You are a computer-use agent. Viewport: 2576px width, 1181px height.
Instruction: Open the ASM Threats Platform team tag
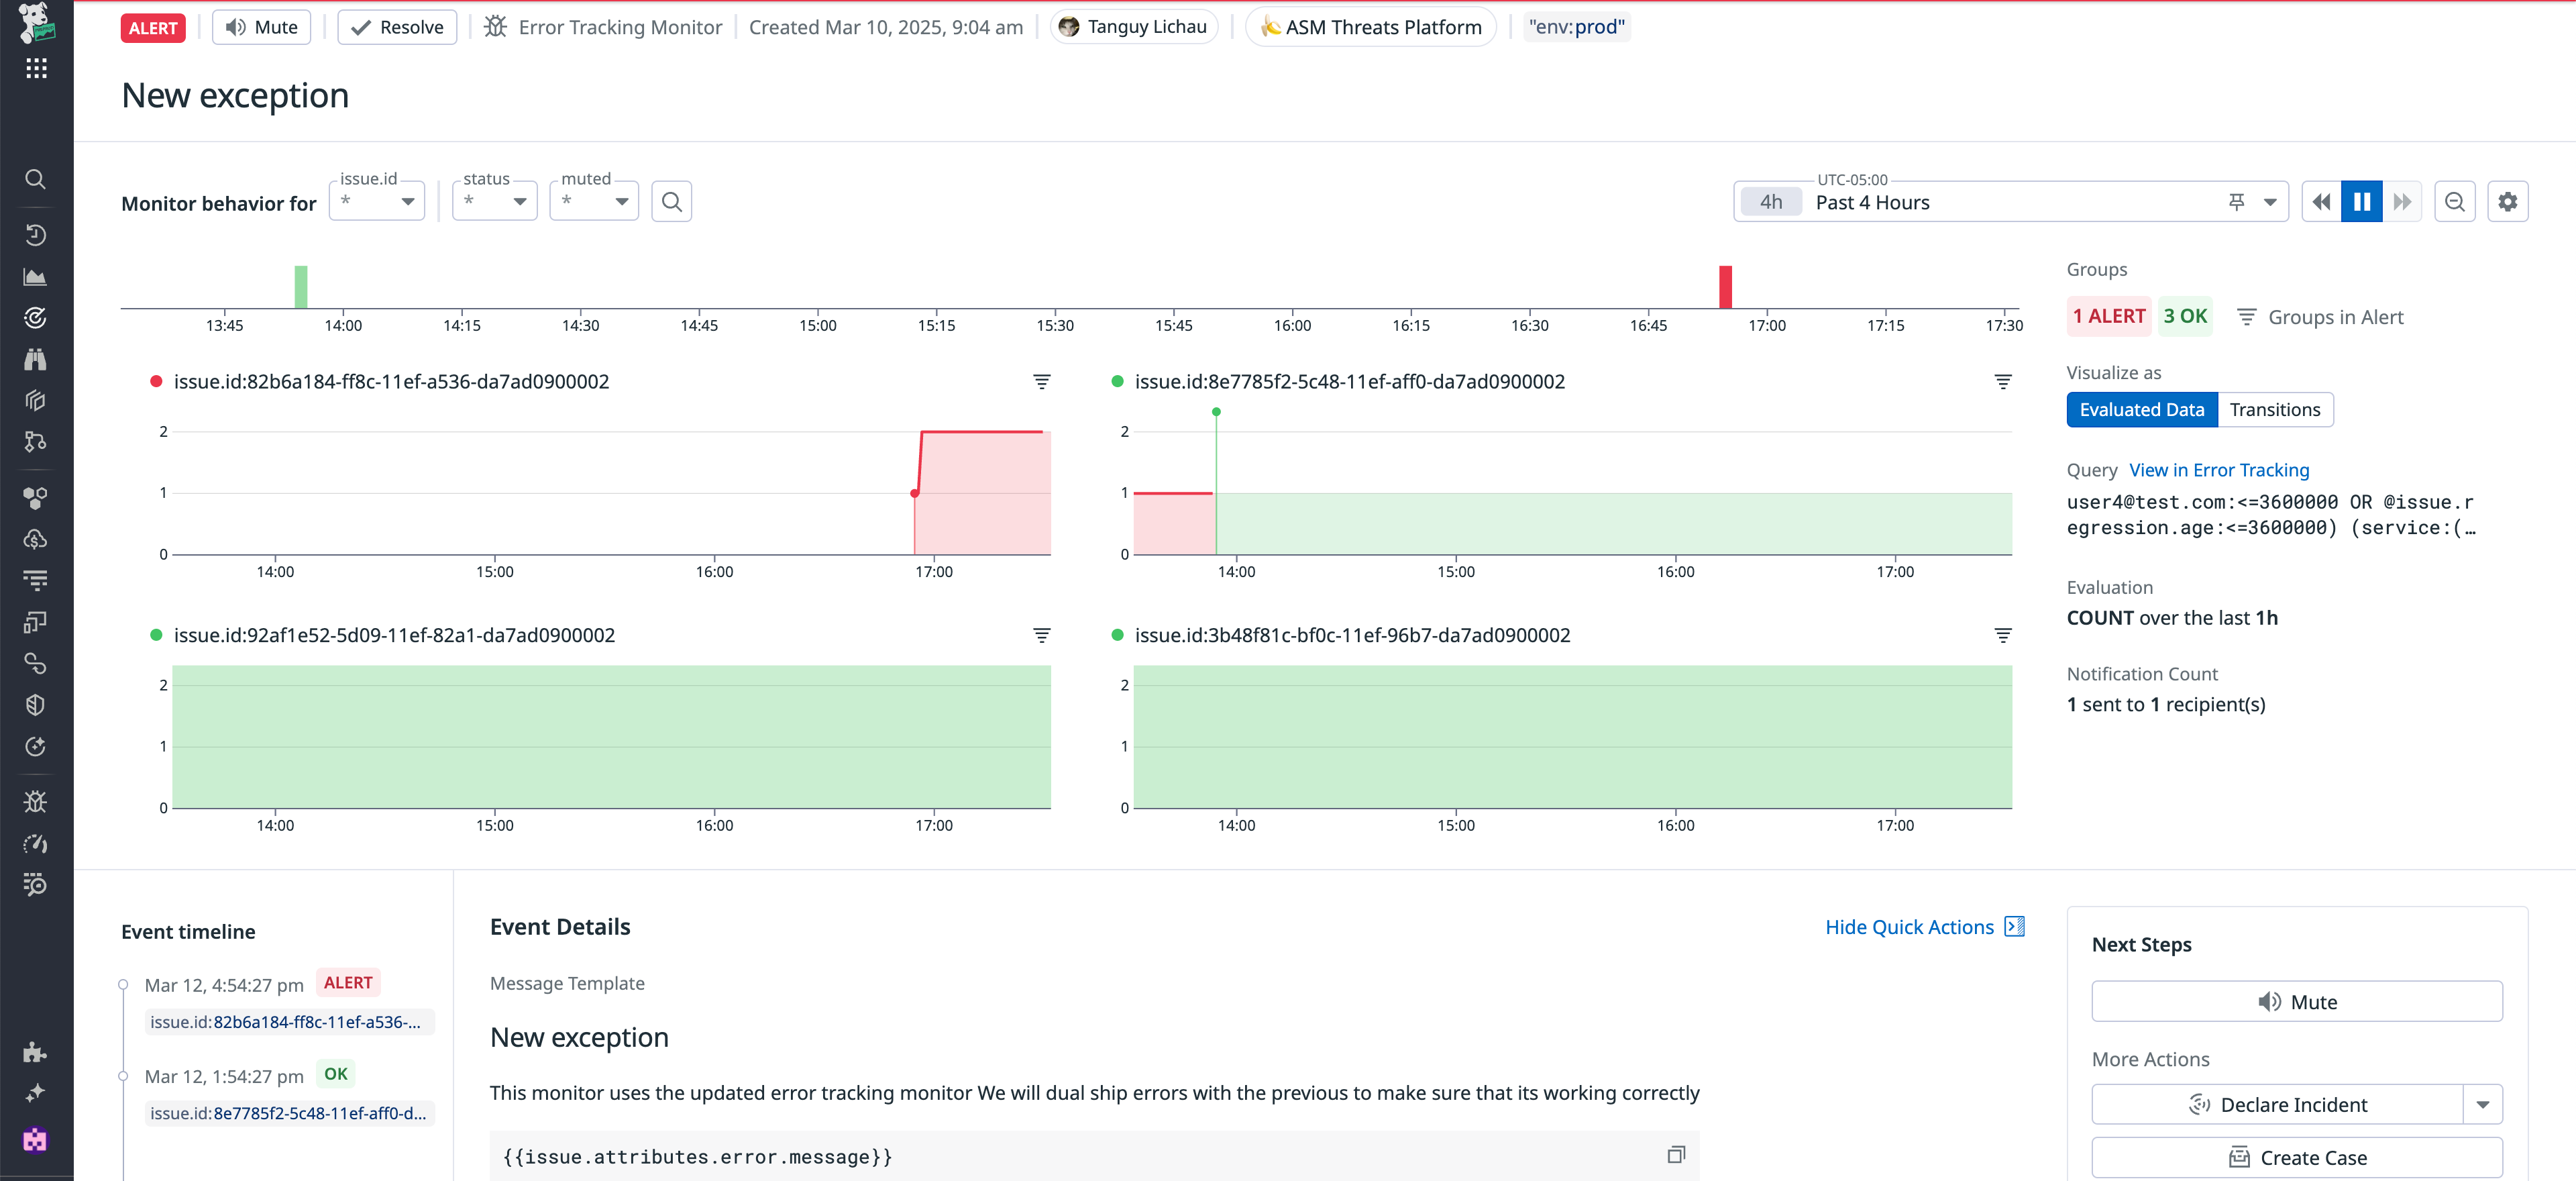pyautogui.click(x=1370, y=27)
